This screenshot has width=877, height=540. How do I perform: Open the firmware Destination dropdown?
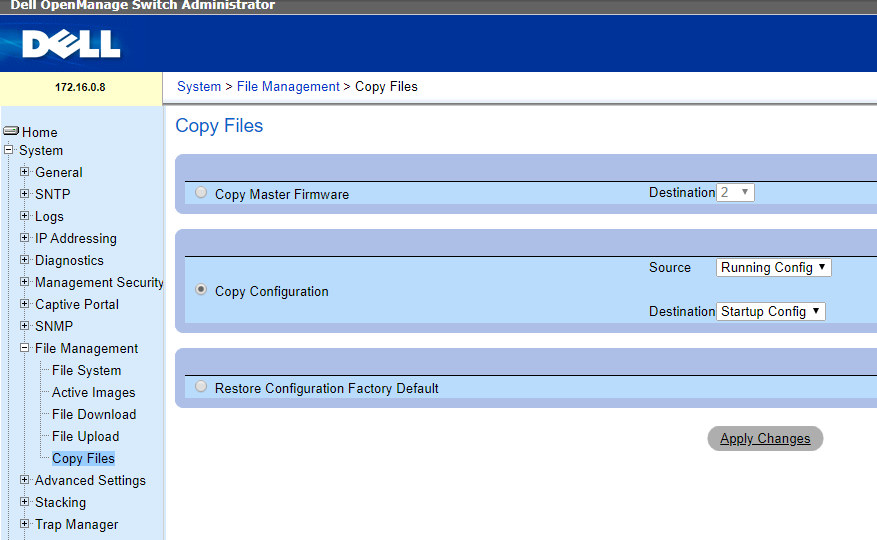click(735, 192)
